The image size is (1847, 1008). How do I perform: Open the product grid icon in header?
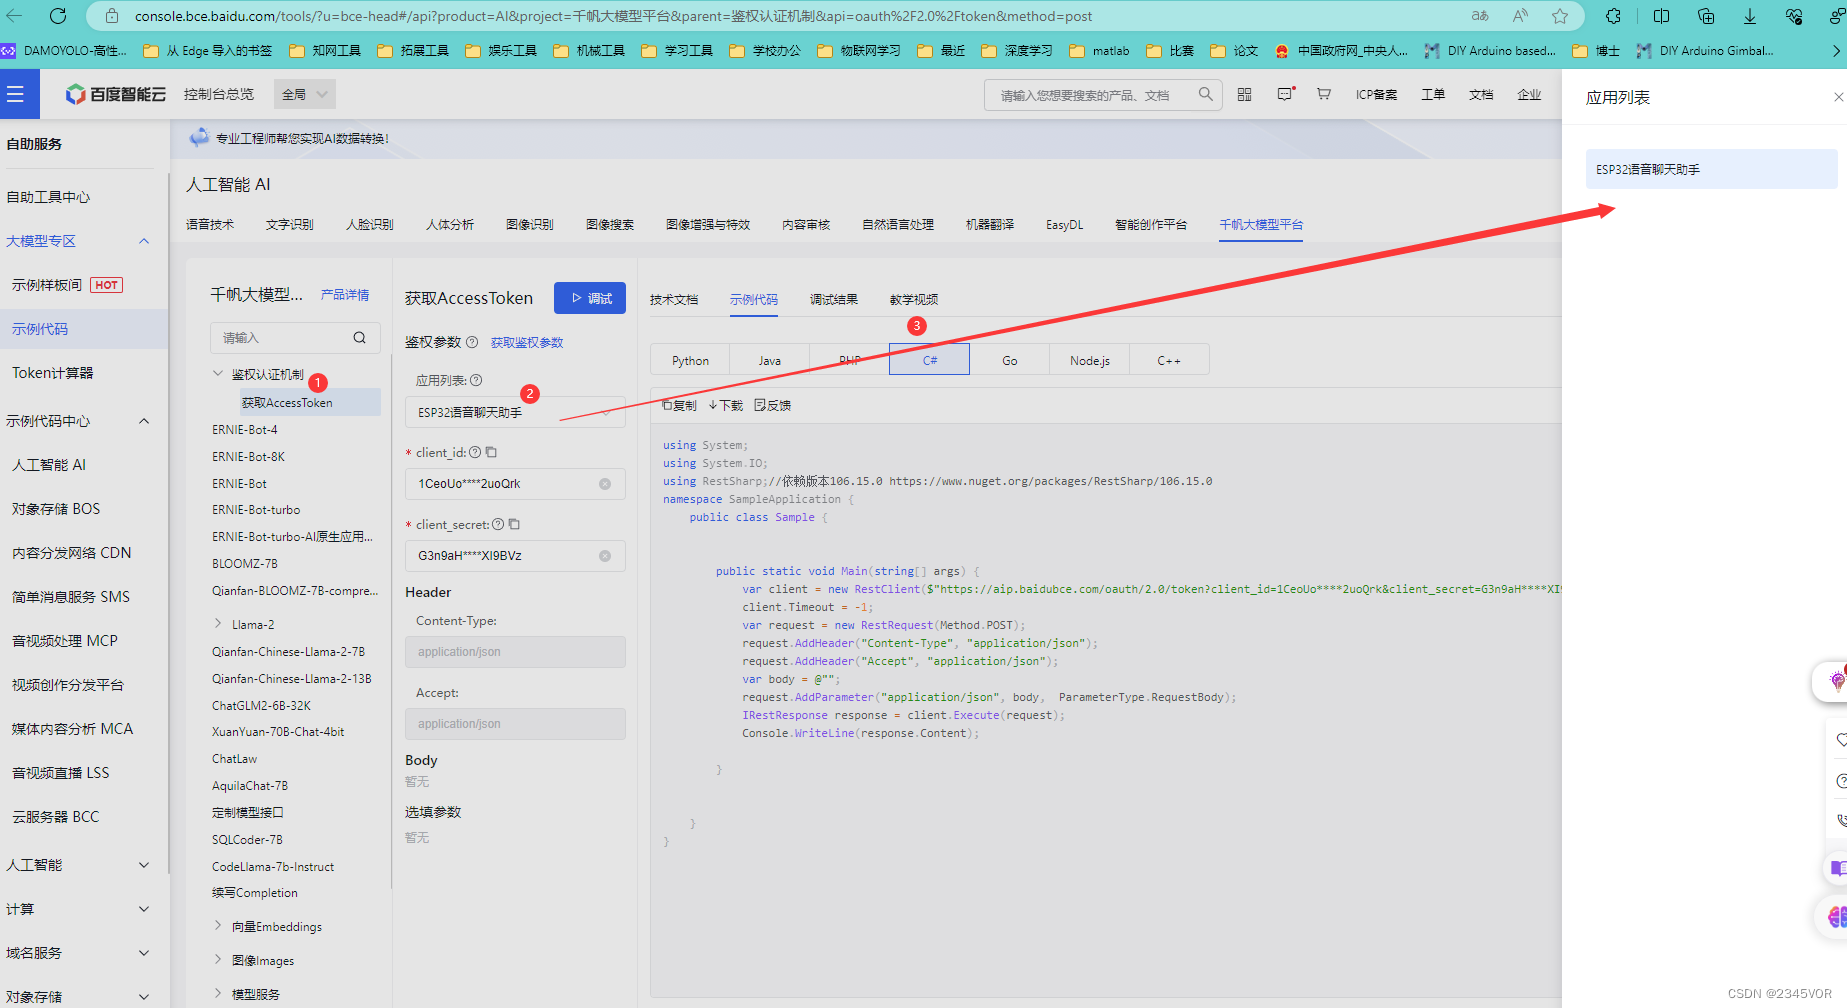point(1245,94)
